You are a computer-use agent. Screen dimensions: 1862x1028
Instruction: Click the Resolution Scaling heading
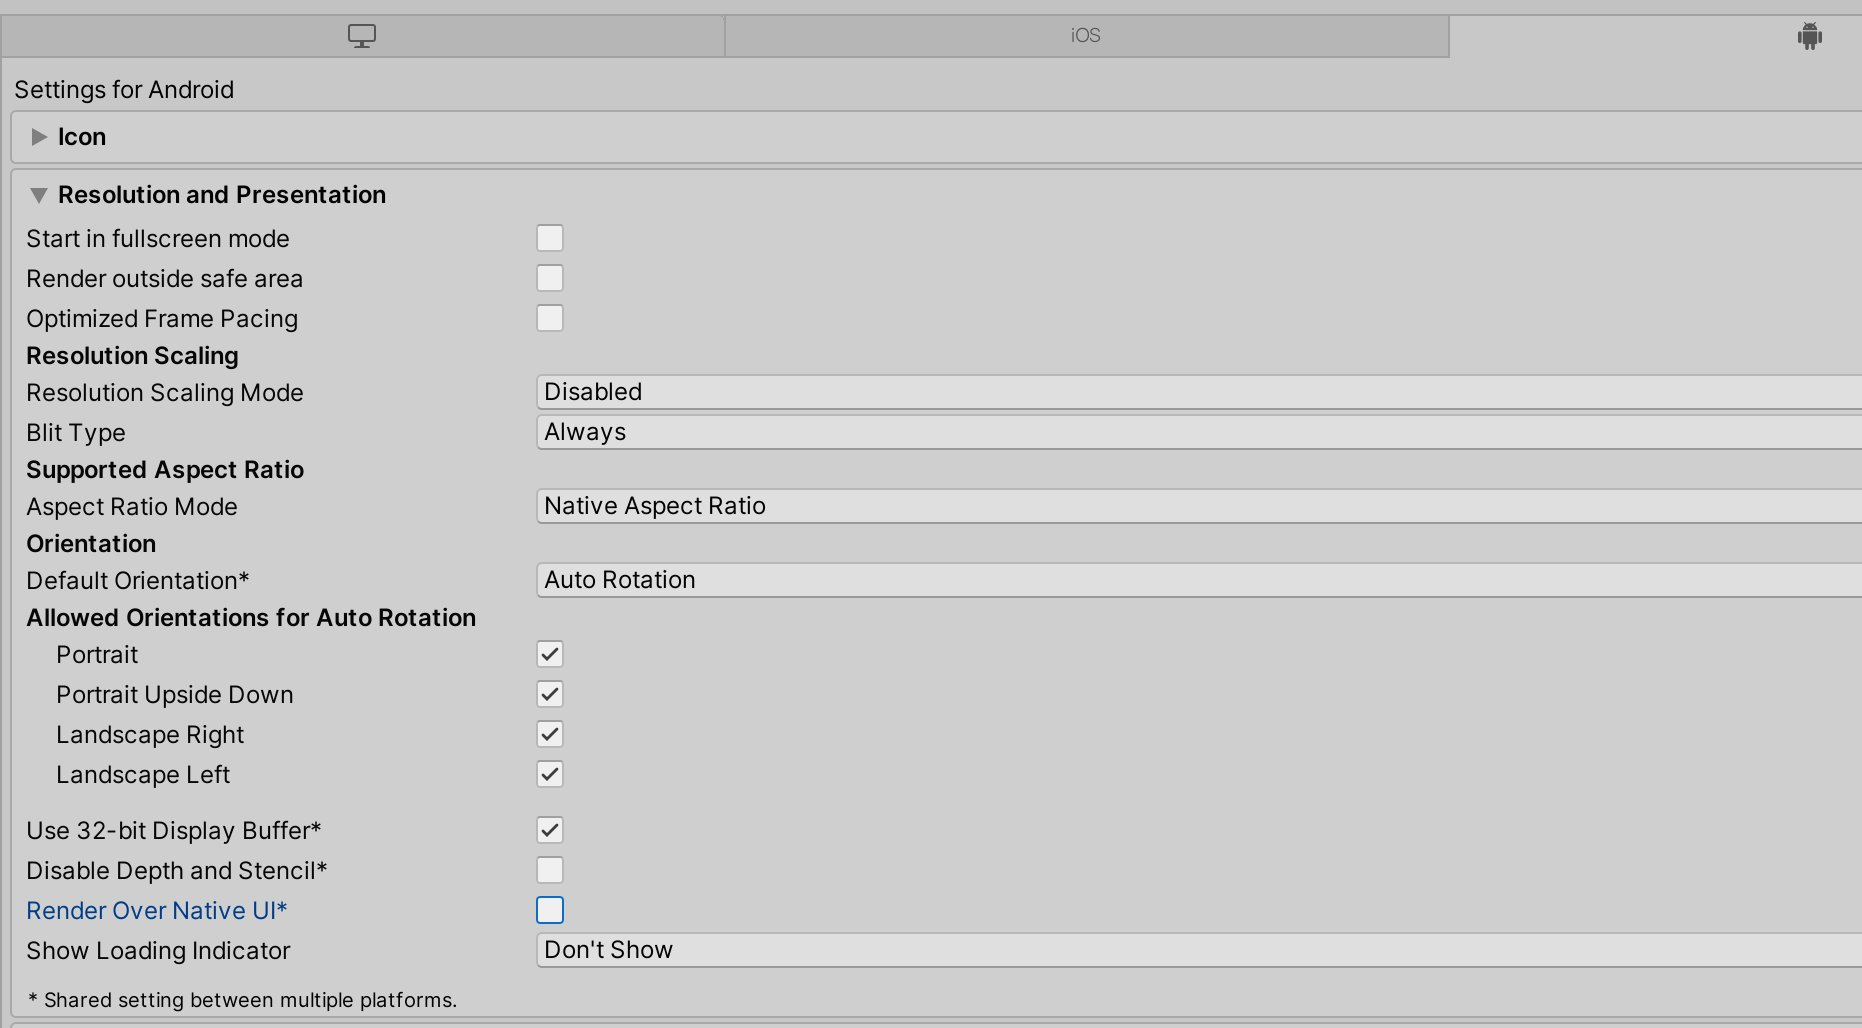tap(132, 356)
